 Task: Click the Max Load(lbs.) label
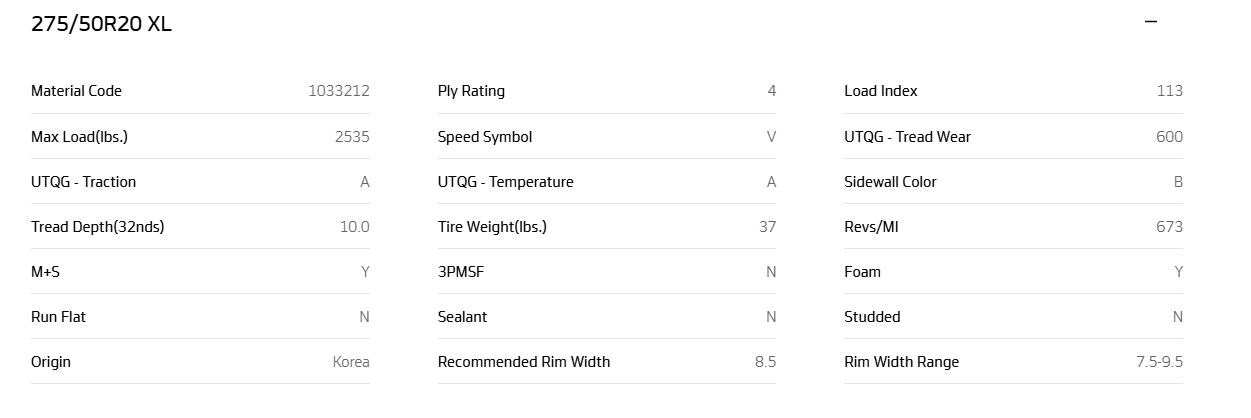[x=79, y=137]
